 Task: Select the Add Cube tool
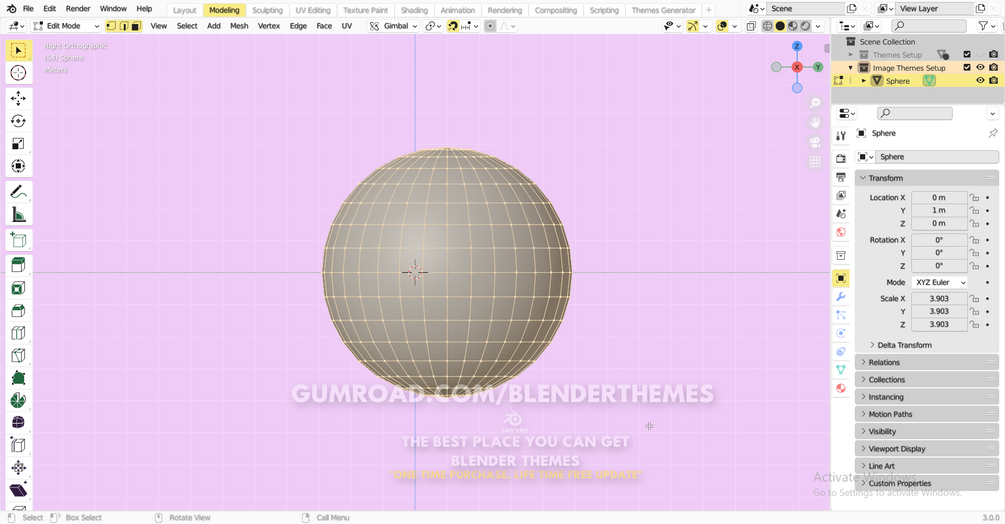pyautogui.click(x=19, y=240)
